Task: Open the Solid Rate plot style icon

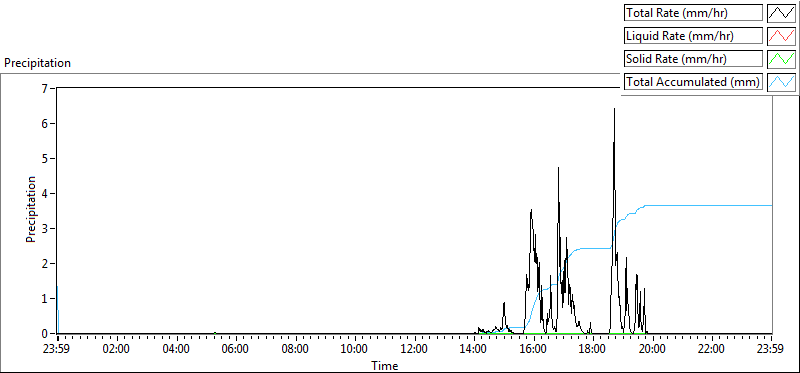Action: [782, 59]
